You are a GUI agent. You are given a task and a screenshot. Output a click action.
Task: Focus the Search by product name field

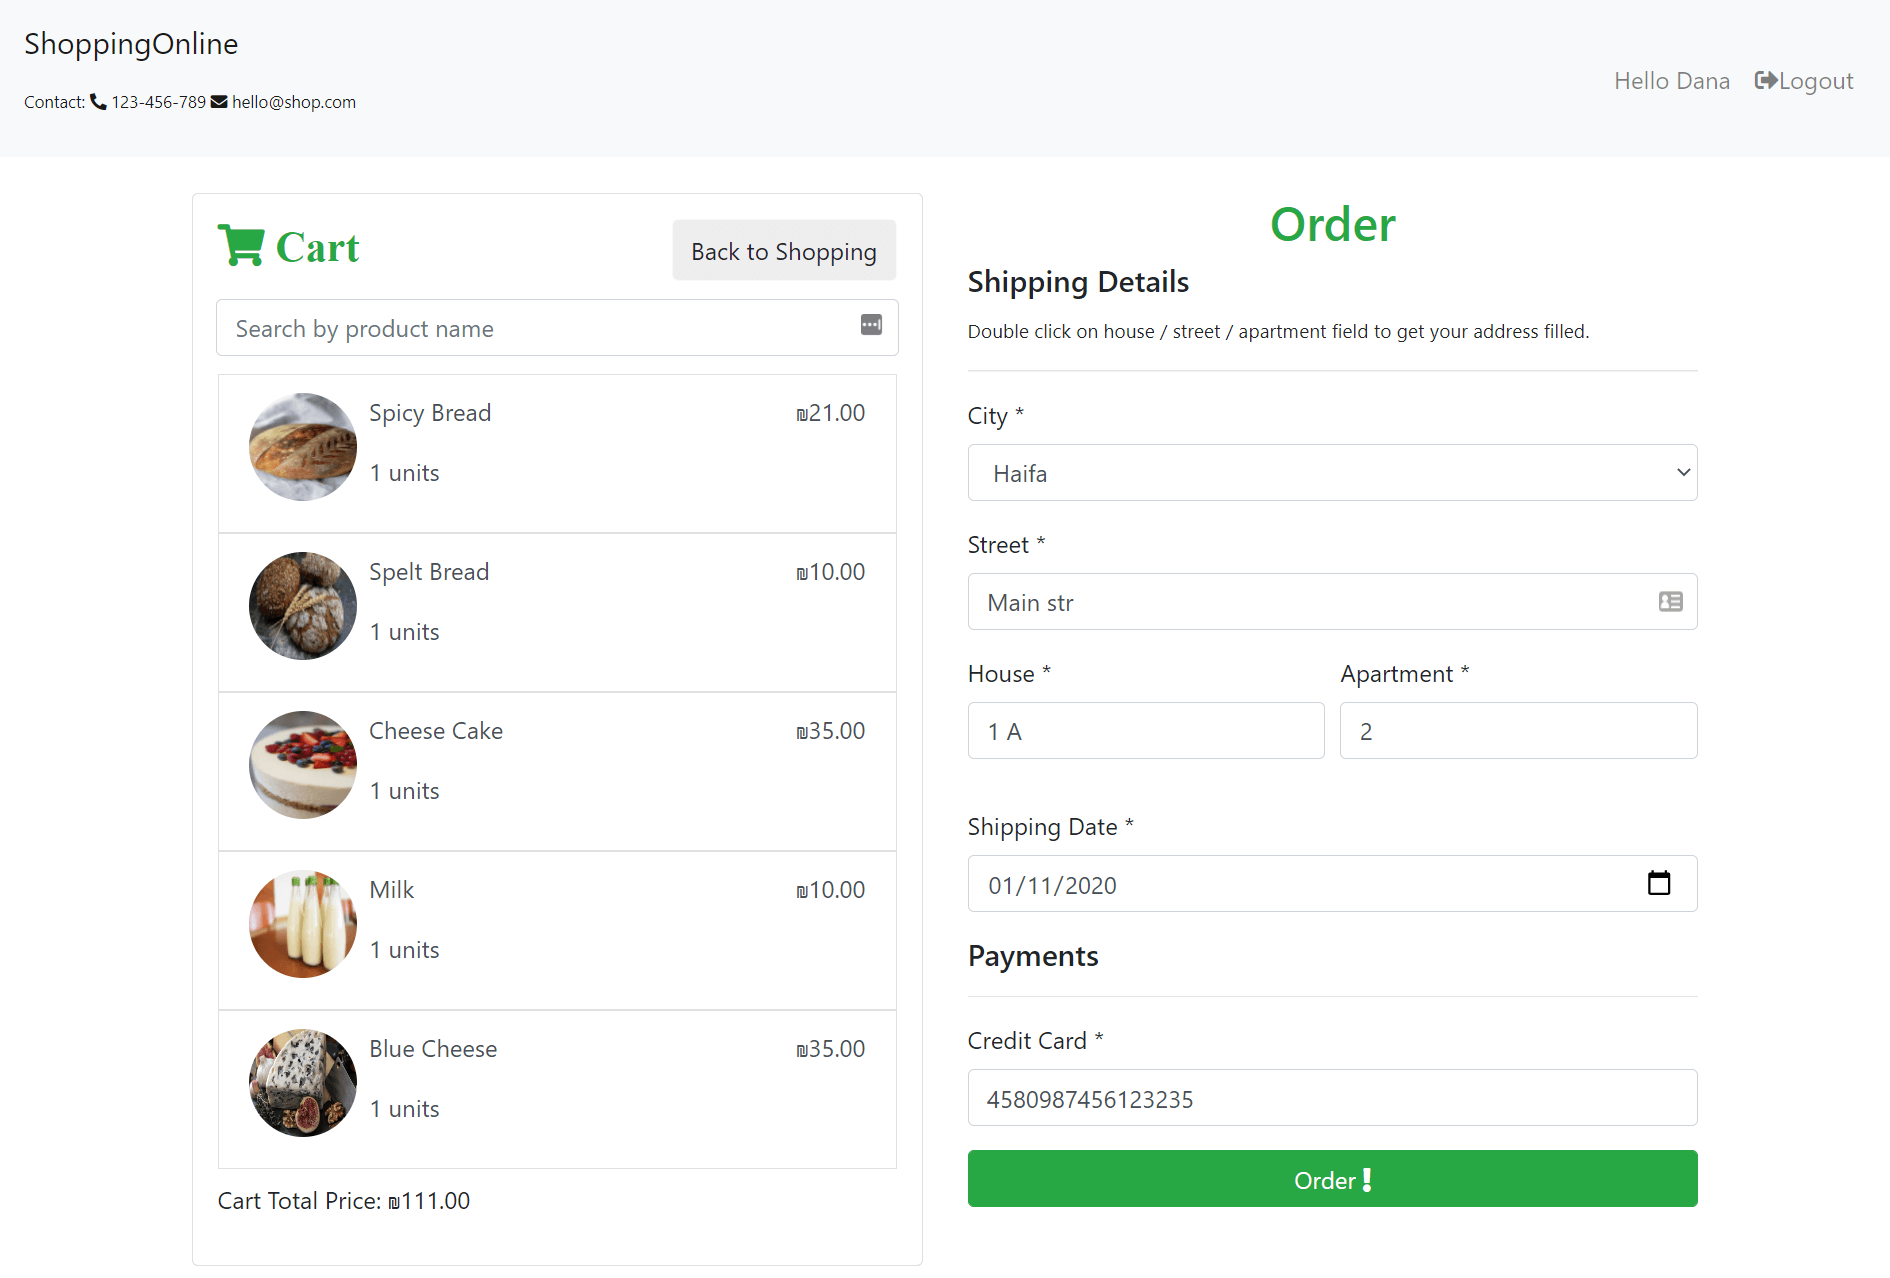coord(557,328)
